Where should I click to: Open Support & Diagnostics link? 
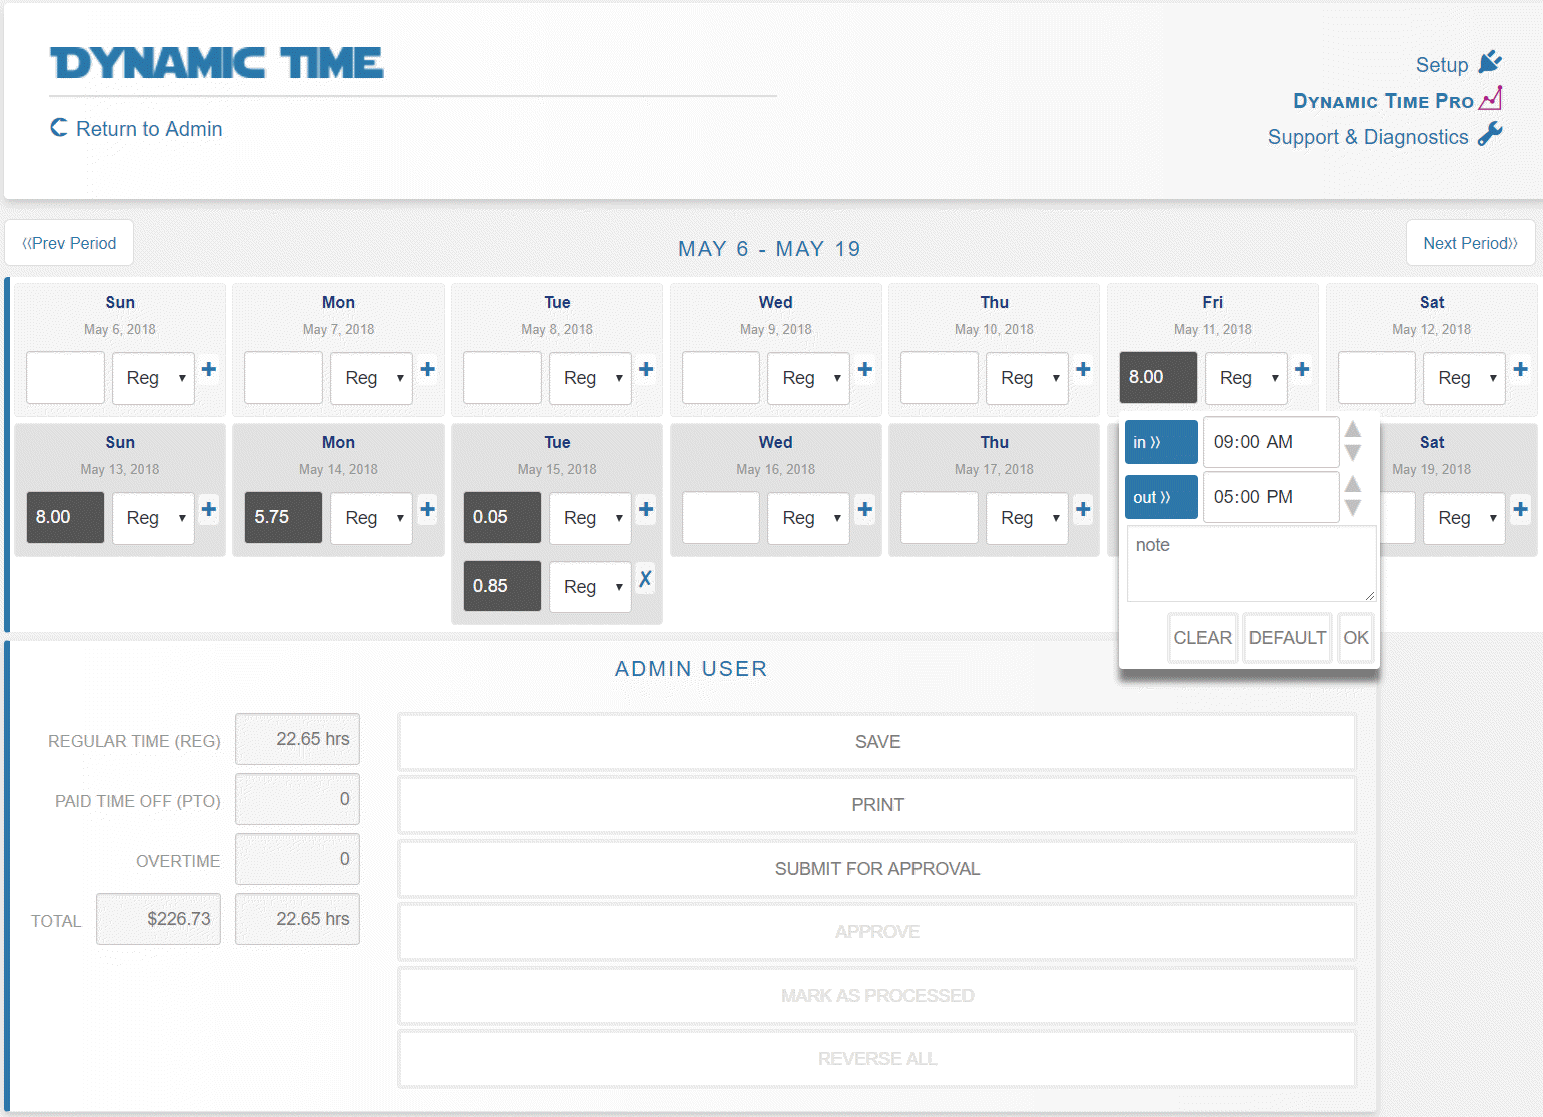[1368, 137]
